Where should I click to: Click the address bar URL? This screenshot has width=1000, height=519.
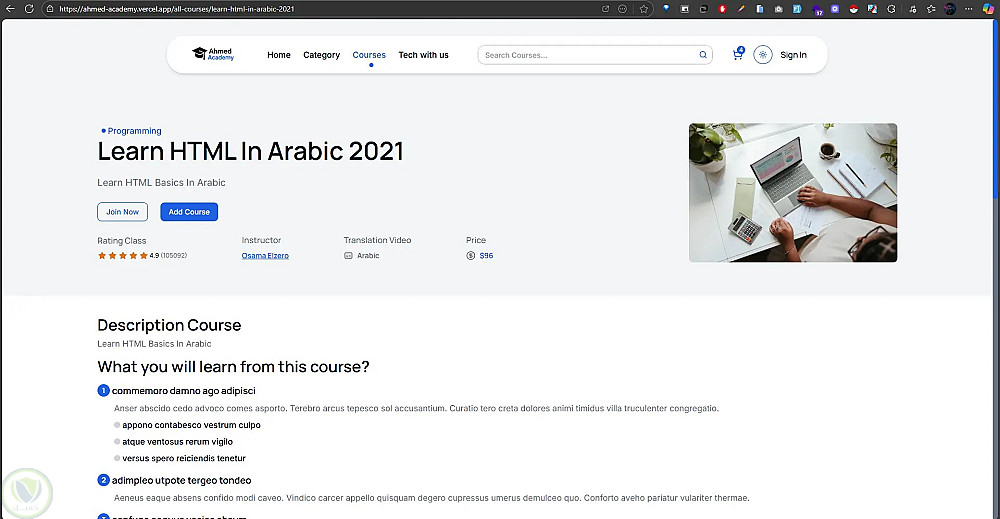[x=177, y=9]
